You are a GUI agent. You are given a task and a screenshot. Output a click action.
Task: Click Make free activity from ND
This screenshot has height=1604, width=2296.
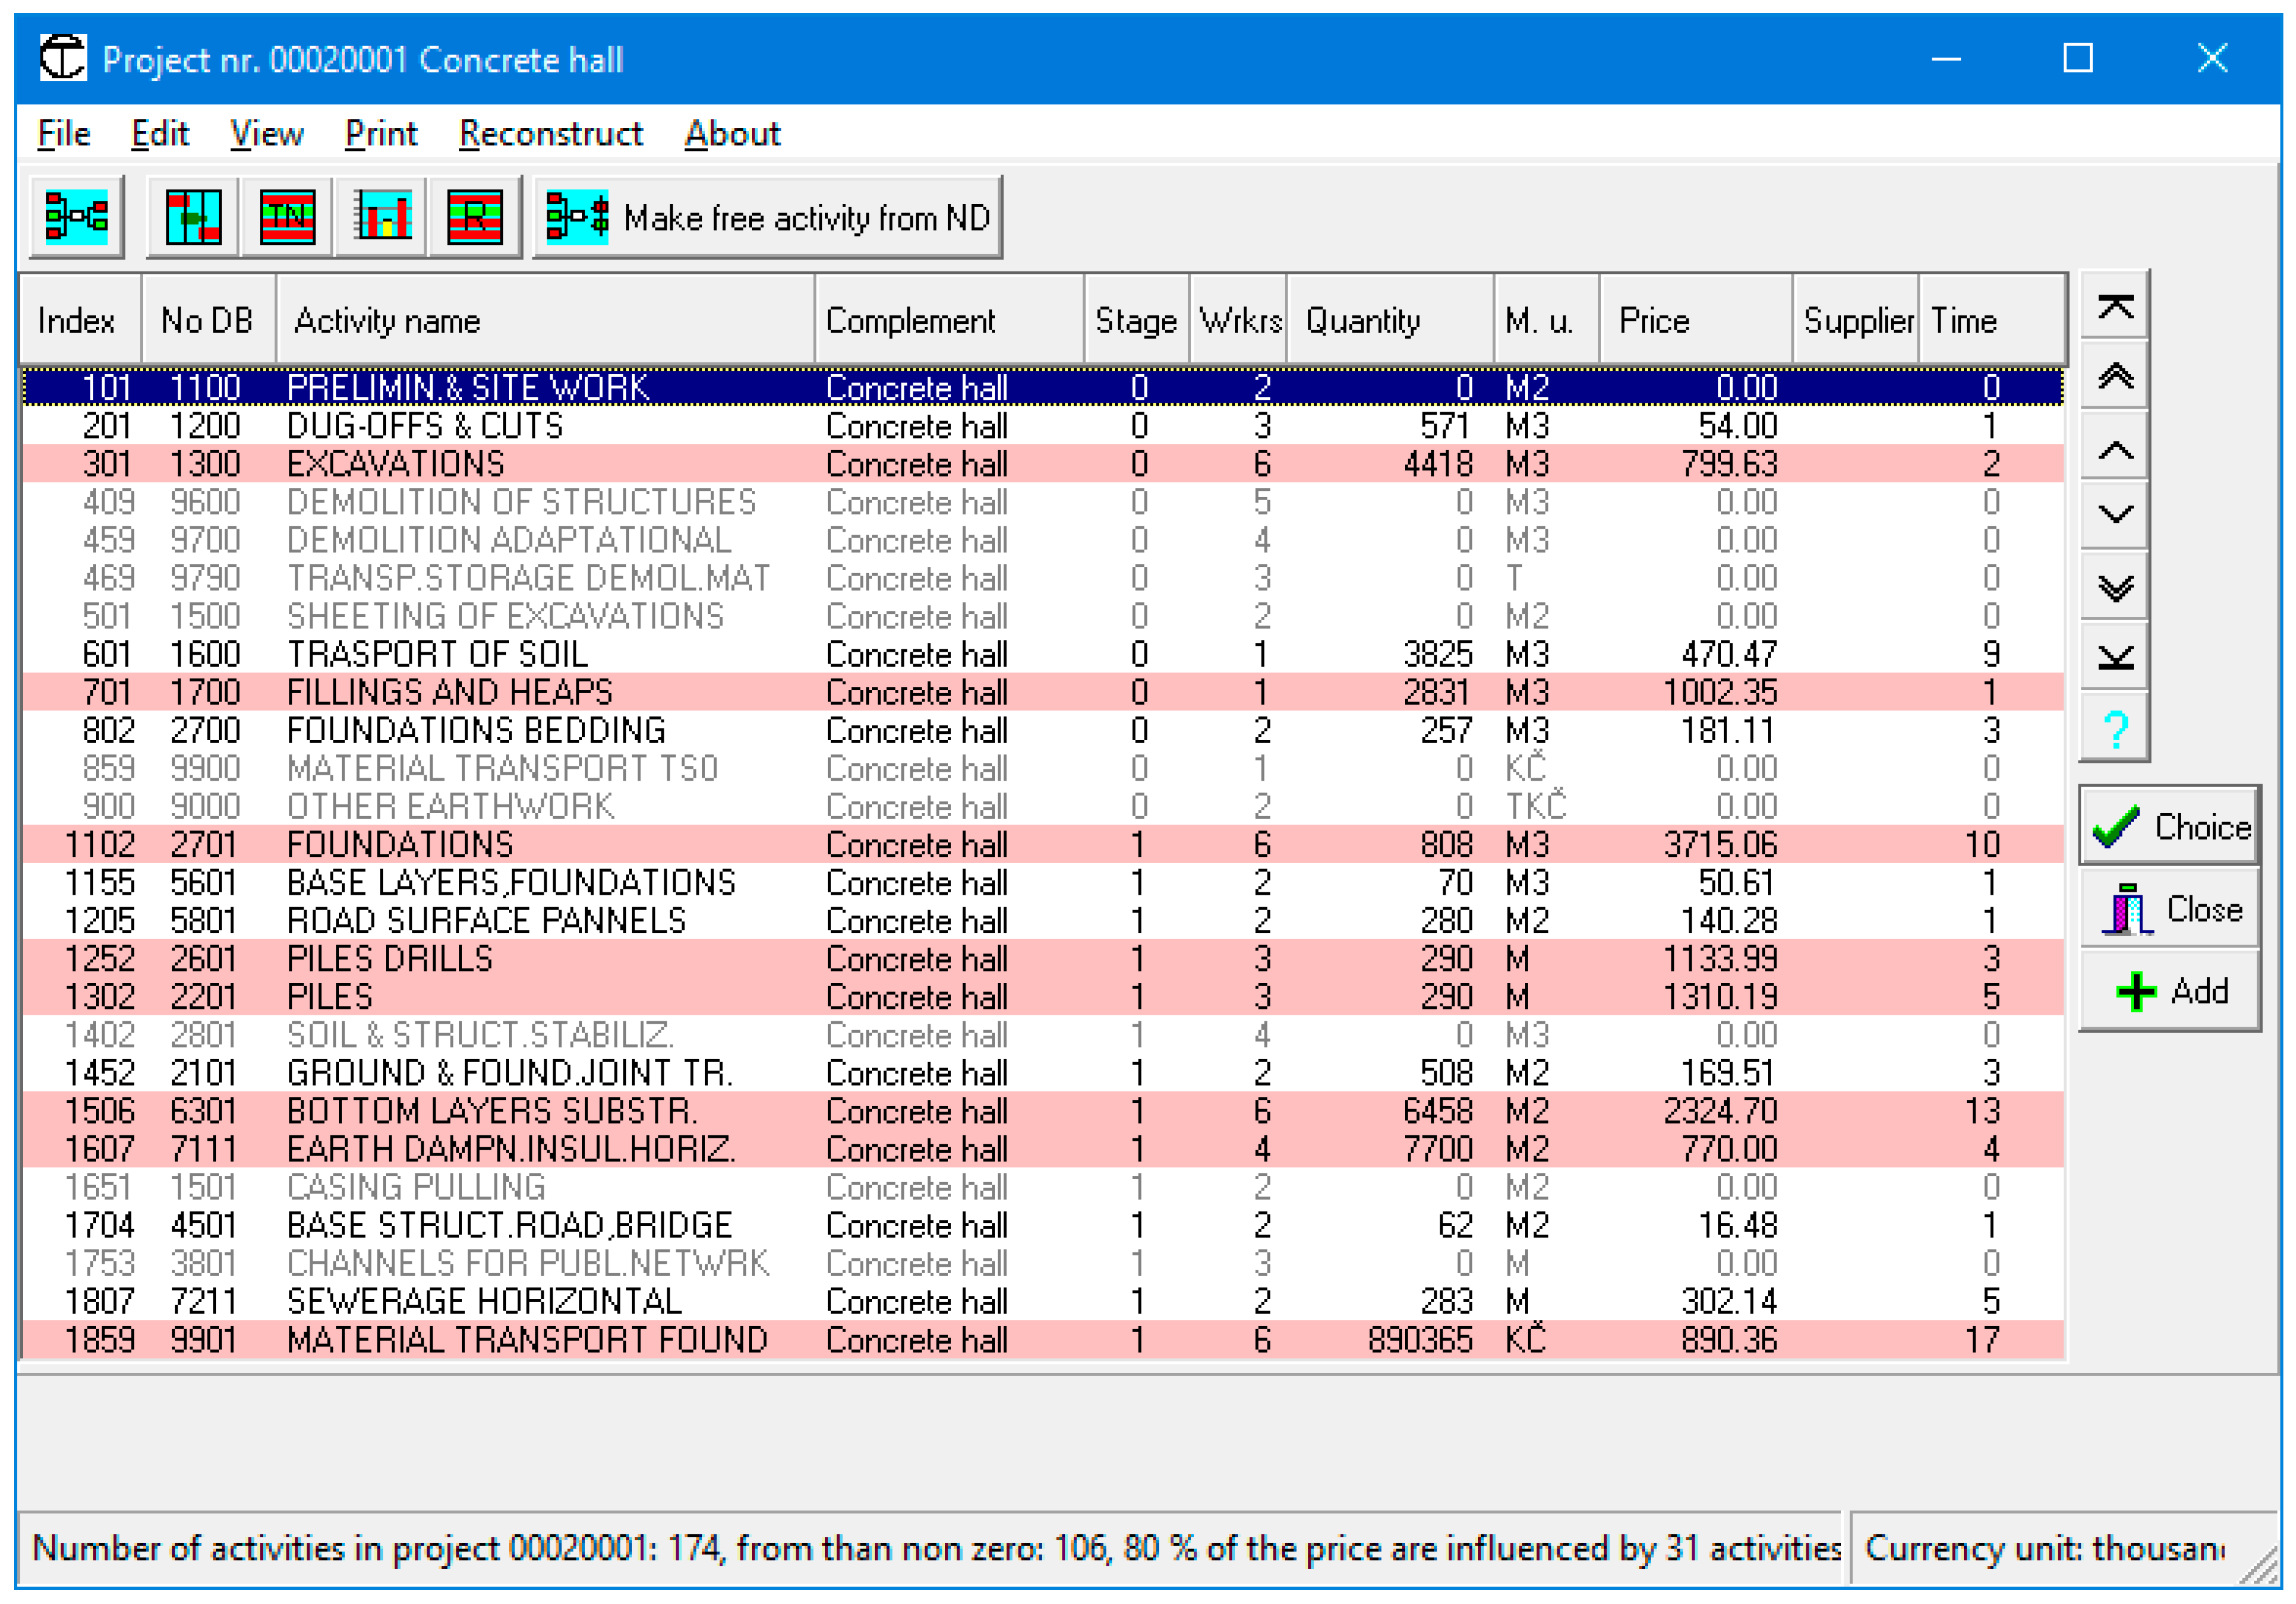click(767, 217)
